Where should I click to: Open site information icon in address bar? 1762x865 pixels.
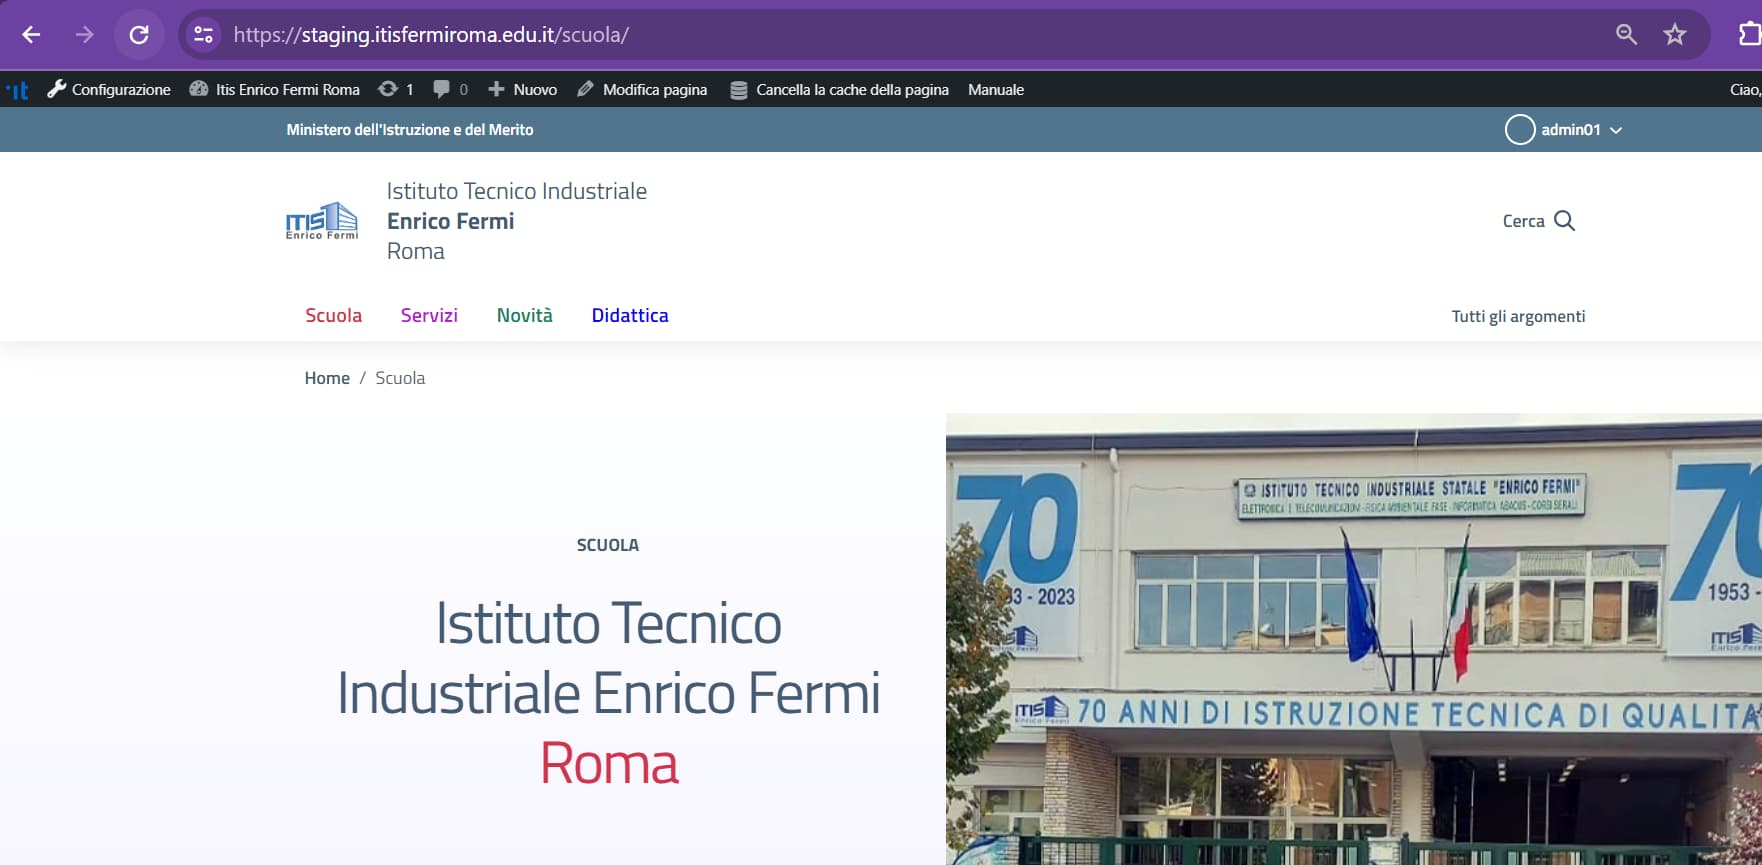(x=203, y=35)
